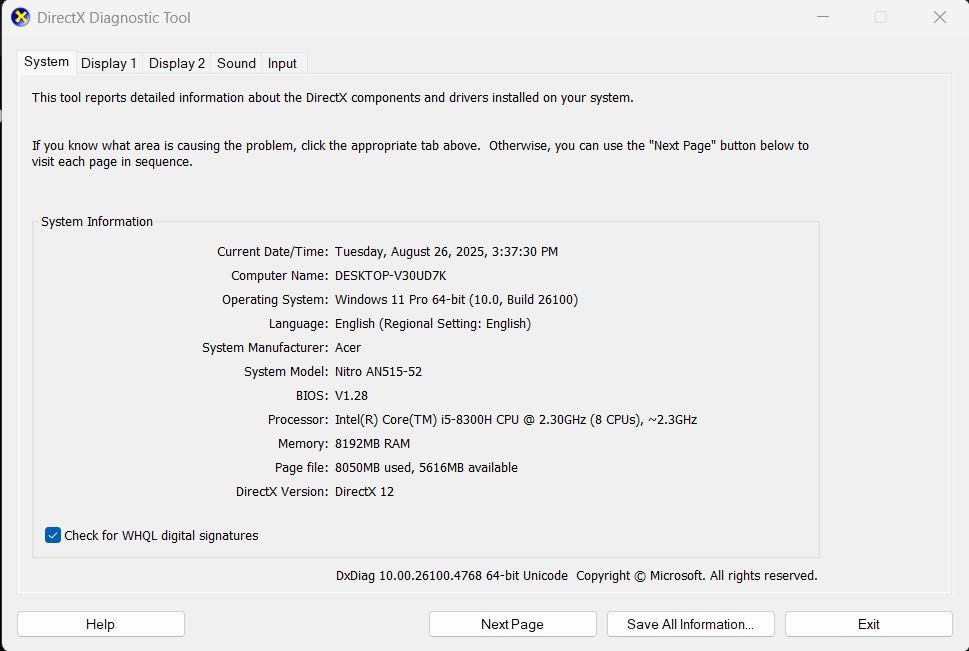
Task: Click the 'DirectX Diagnostic Tool' window title
Action: (114, 17)
